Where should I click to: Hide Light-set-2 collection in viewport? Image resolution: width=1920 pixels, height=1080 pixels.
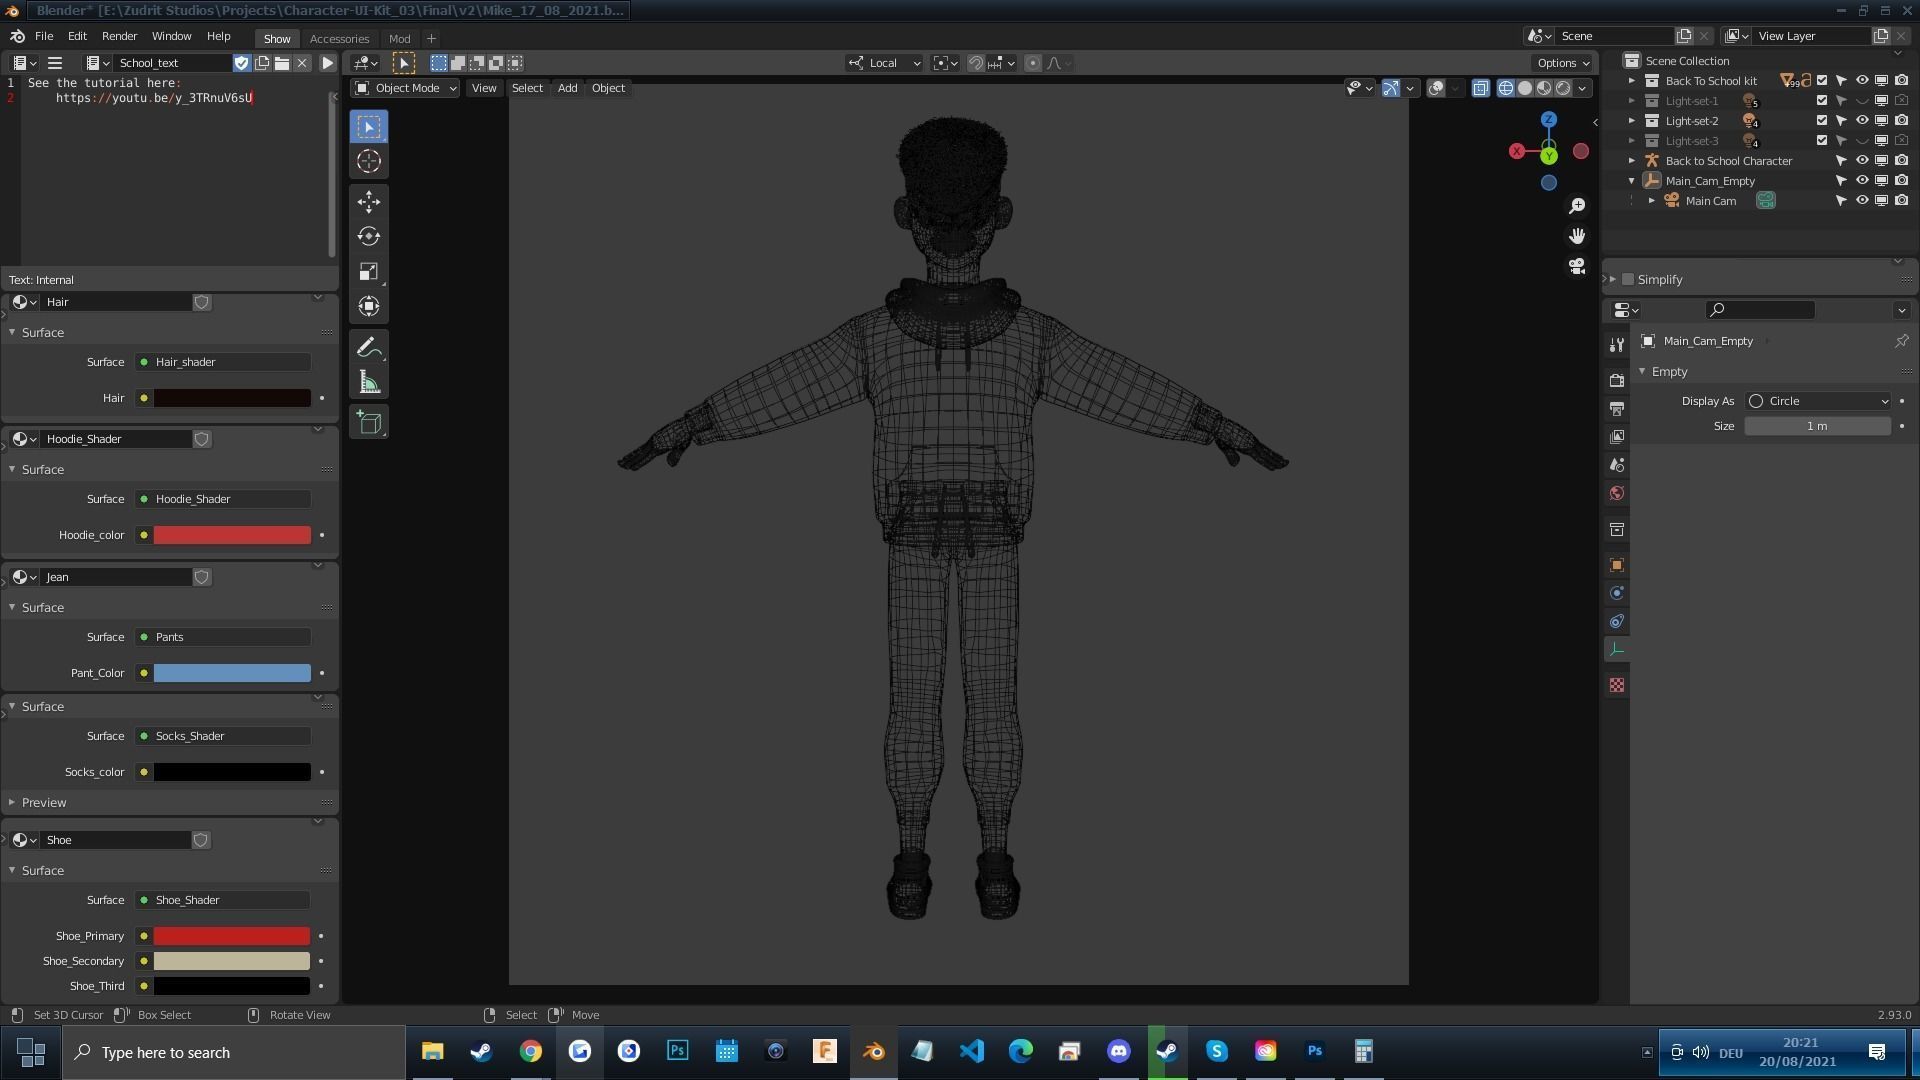point(1862,121)
